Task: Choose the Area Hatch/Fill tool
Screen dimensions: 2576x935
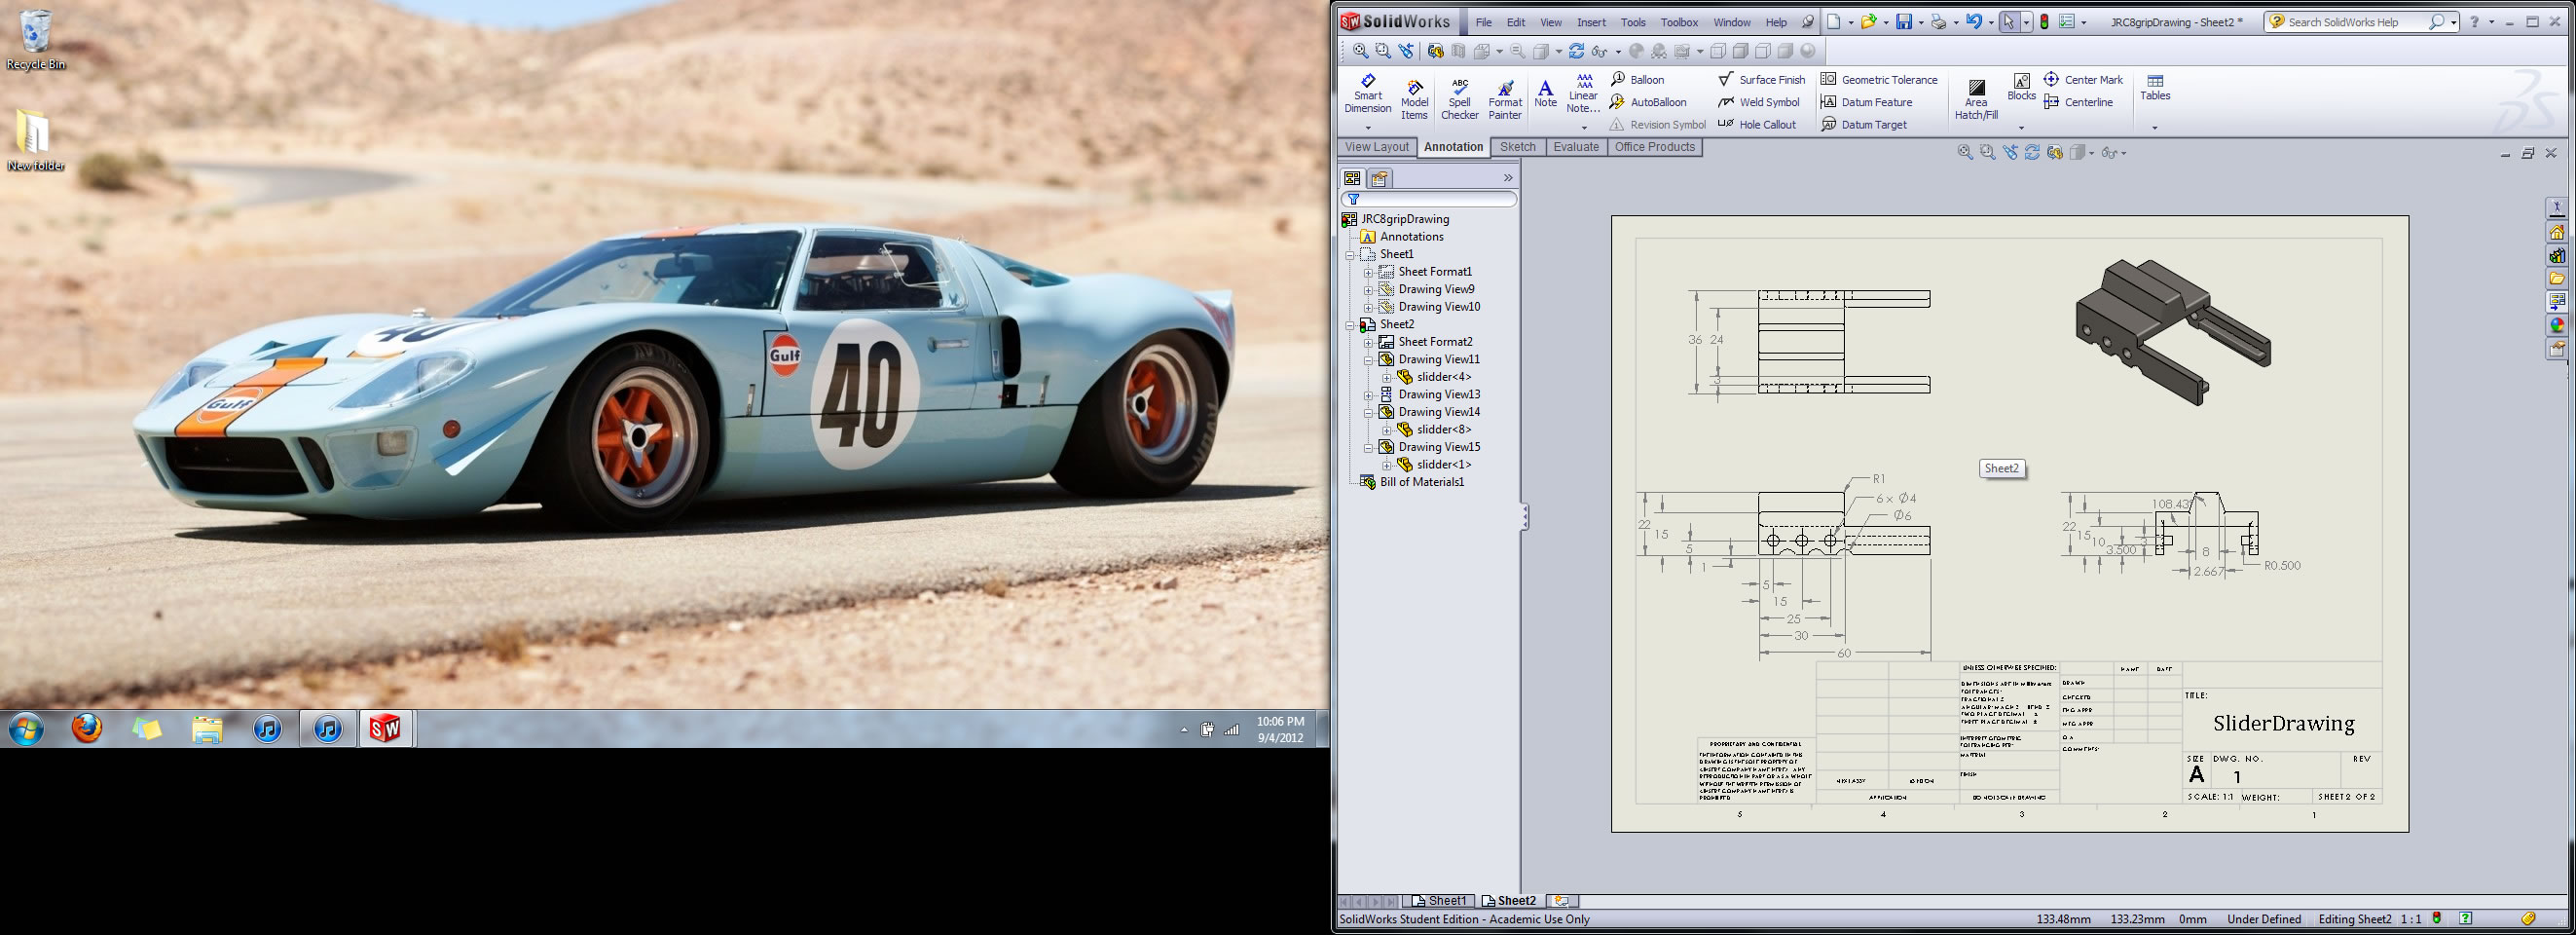Action: 1975,98
